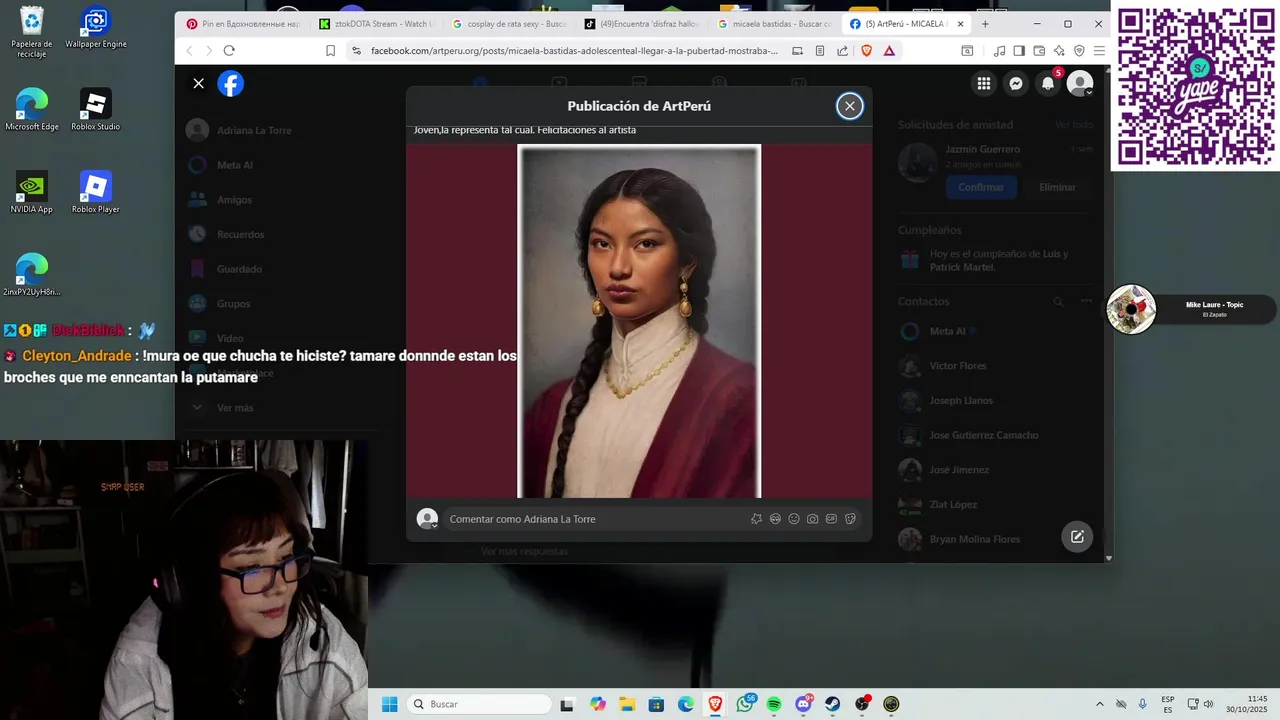This screenshot has width=1280, height=720.
Task: Open Spotify from the taskbar
Action: click(774, 704)
